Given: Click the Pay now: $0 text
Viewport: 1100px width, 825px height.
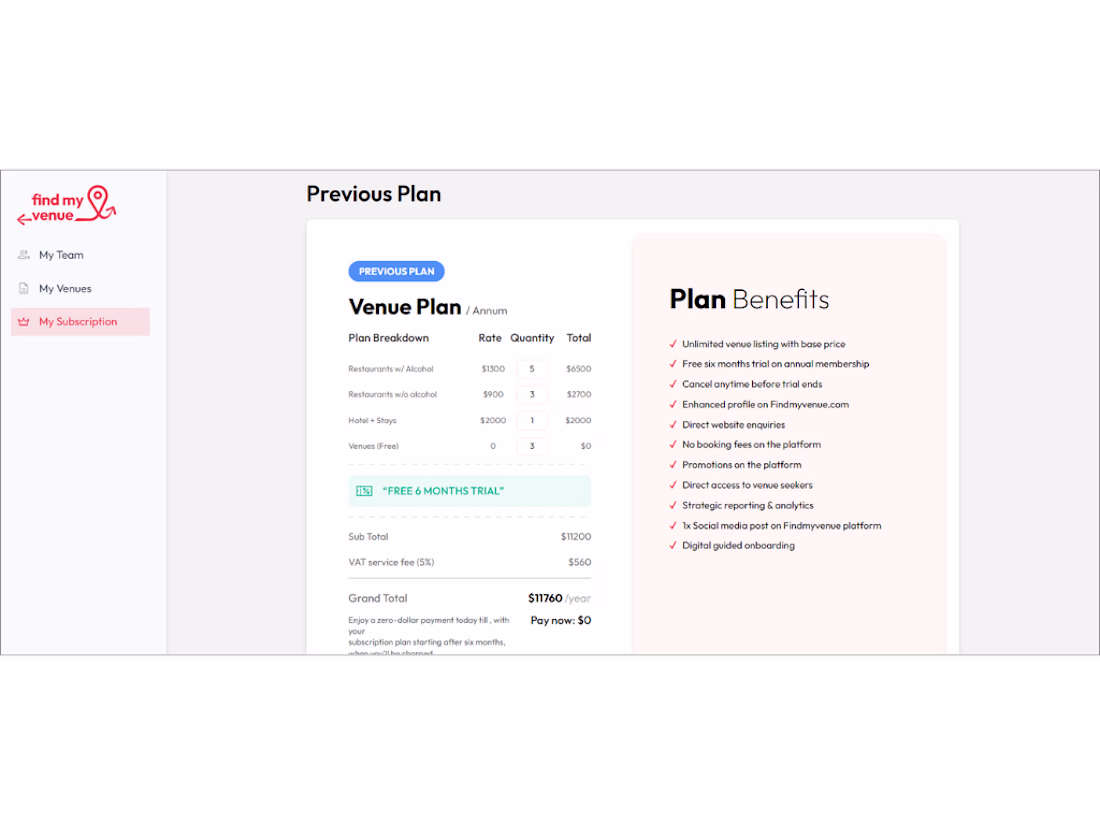Looking at the screenshot, I should point(560,621).
